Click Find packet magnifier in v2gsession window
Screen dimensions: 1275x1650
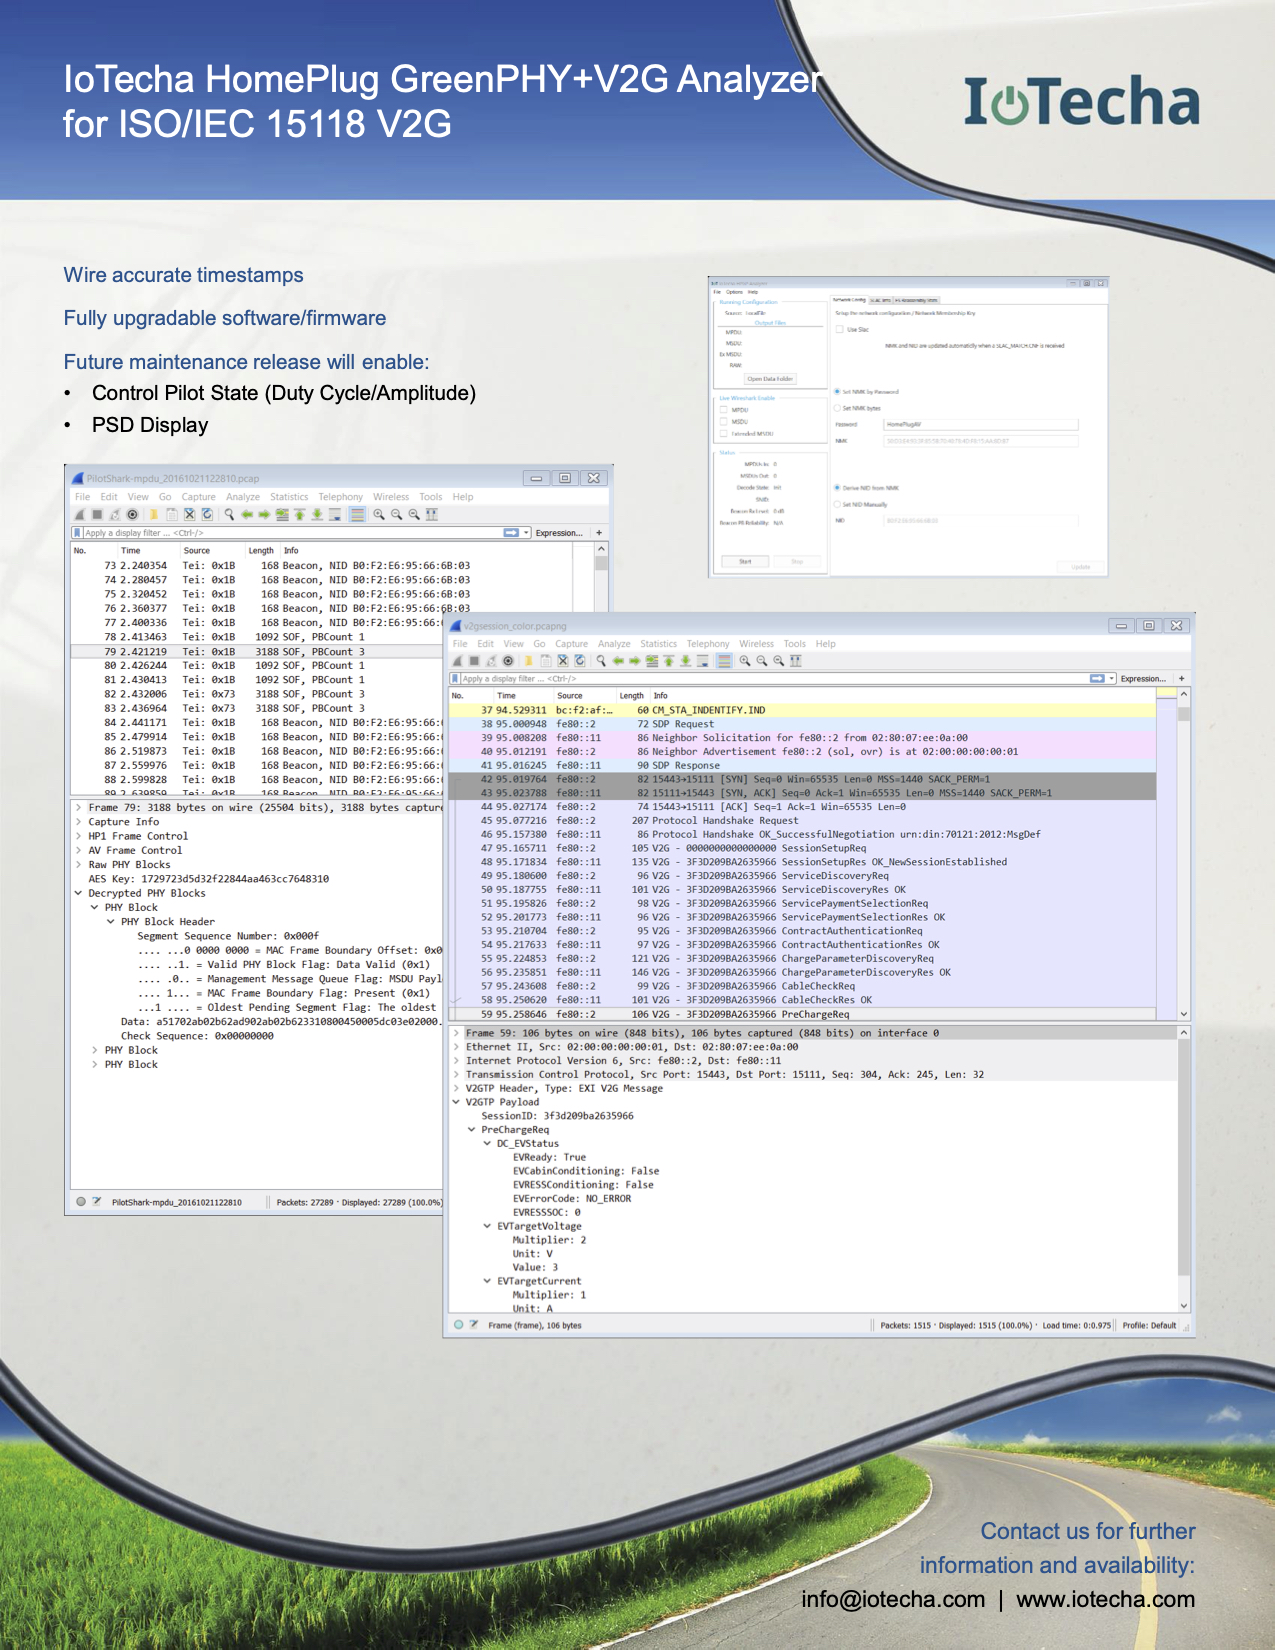pos(601,661)
